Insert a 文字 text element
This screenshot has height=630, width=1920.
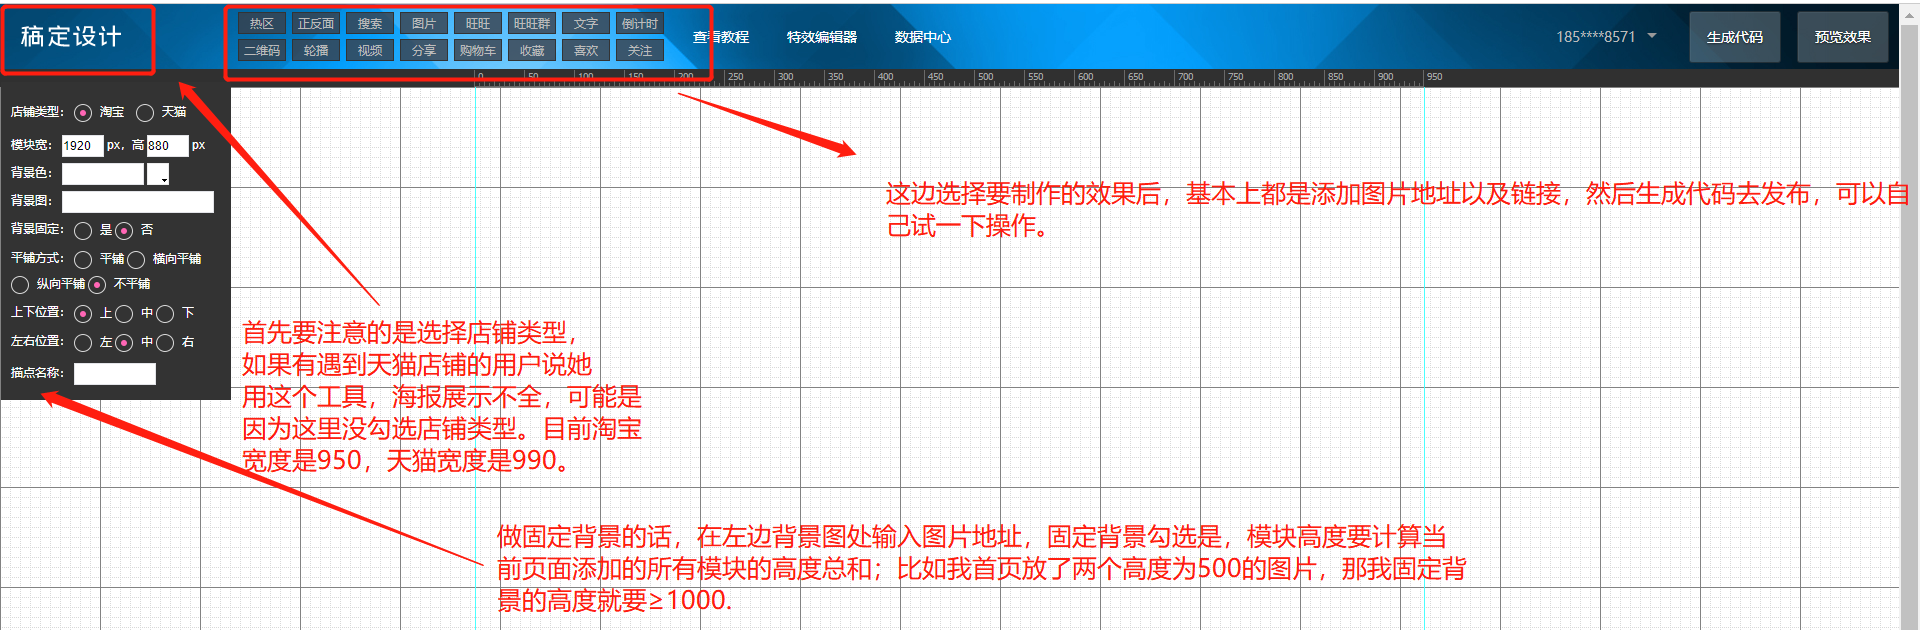pos(586,23)
